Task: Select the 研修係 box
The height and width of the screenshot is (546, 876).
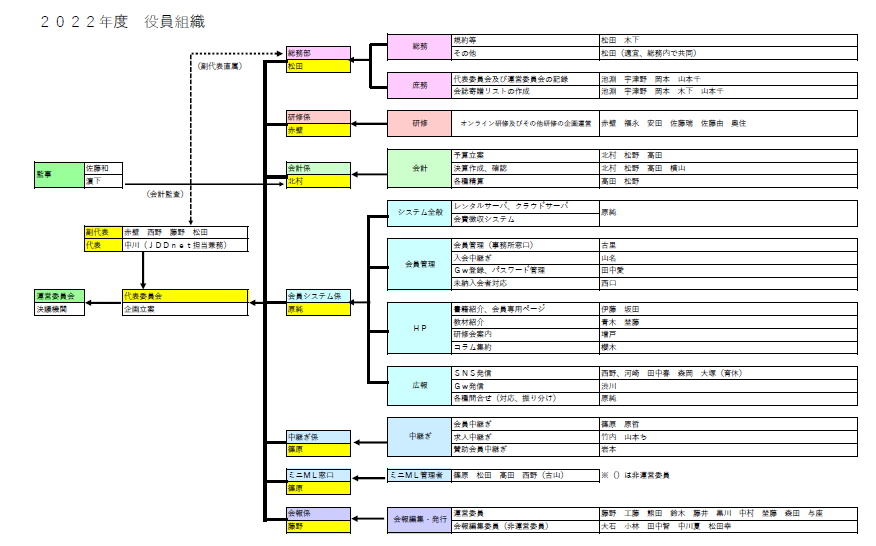Action: coord(317,117)
